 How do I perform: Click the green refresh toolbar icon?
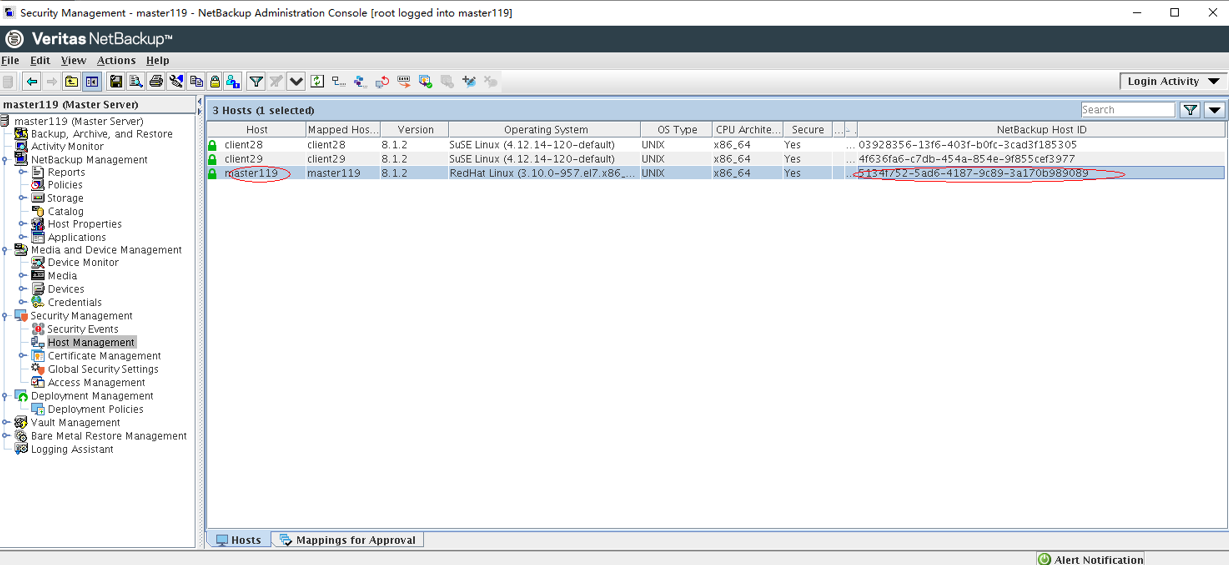tap(317, 82)
